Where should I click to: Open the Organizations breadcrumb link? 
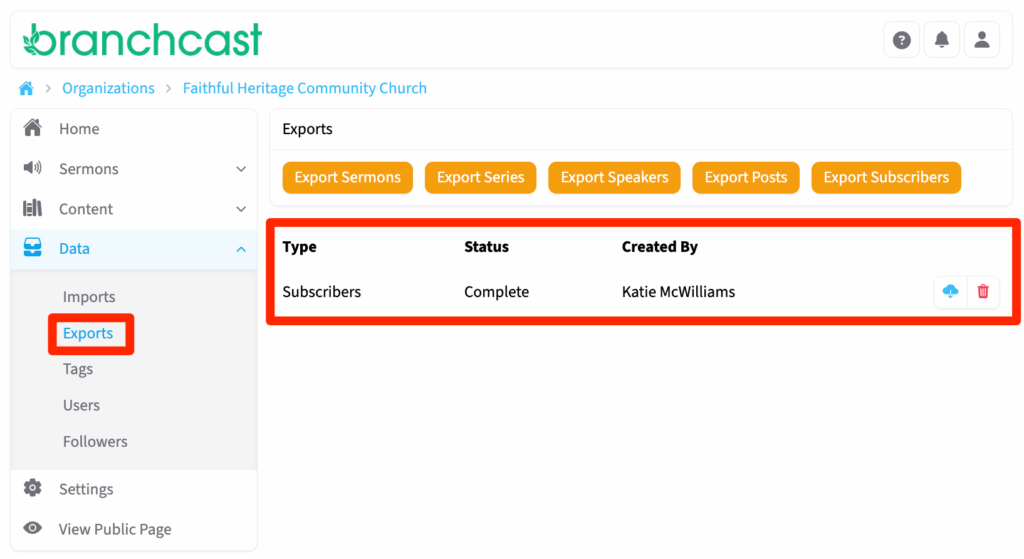click(x=108, y=88)
